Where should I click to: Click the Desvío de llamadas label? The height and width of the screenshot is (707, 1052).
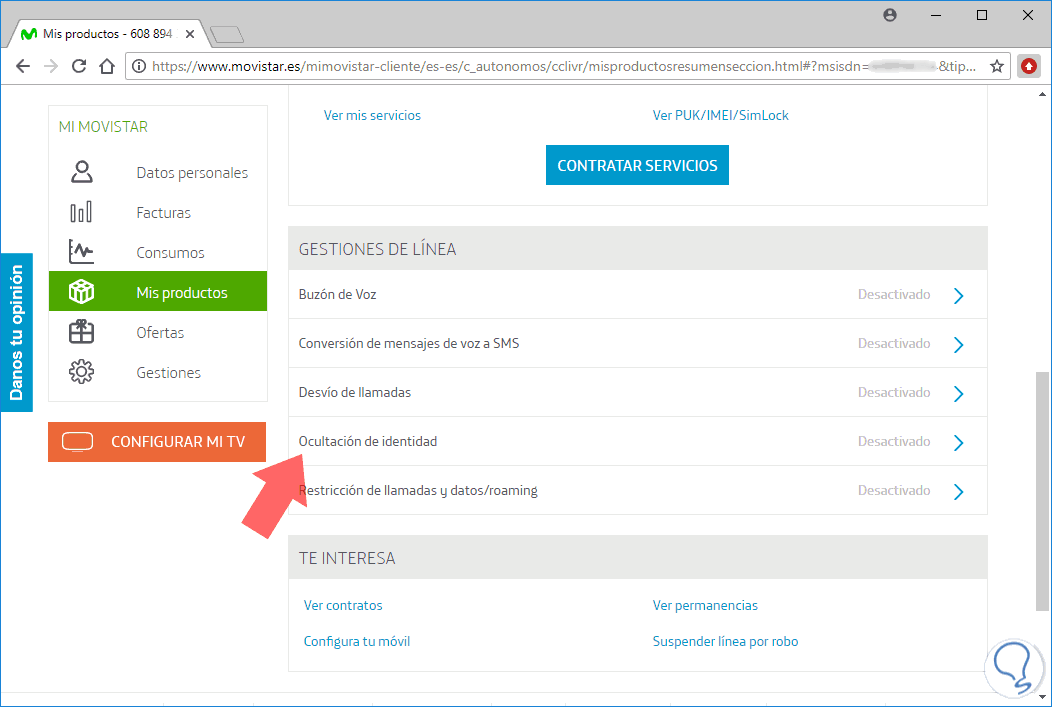(x=354, y=392)
